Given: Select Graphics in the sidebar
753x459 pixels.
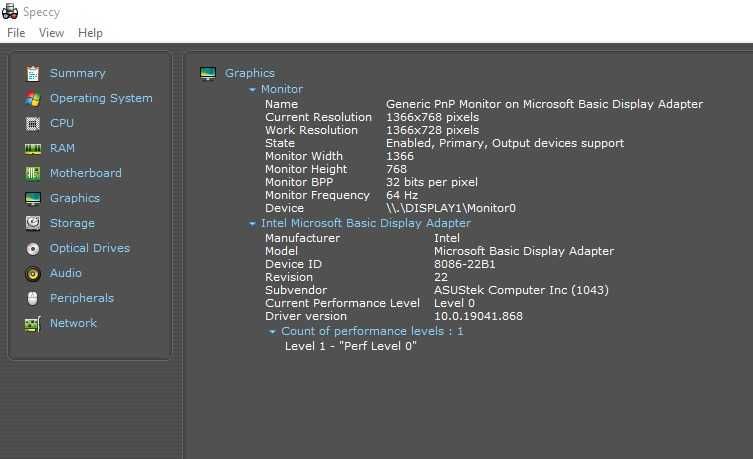Looking at the screenshot, I should coord(75,198).
